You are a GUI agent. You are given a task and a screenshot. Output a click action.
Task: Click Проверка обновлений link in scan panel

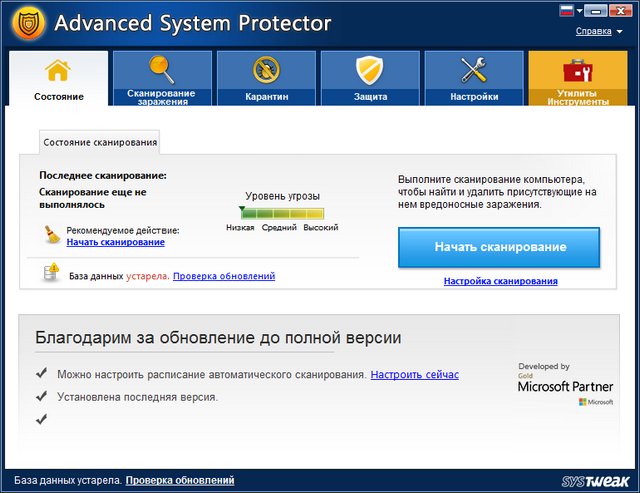(x=223, y=276)
